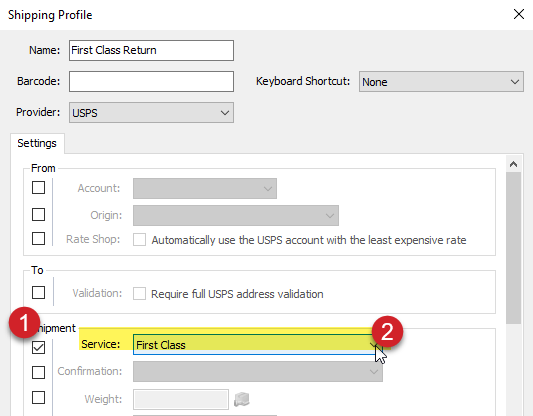Screen dimensions: 533x416
Task: Click the scale icon next to Weight
Action: [x=242, y=399]
